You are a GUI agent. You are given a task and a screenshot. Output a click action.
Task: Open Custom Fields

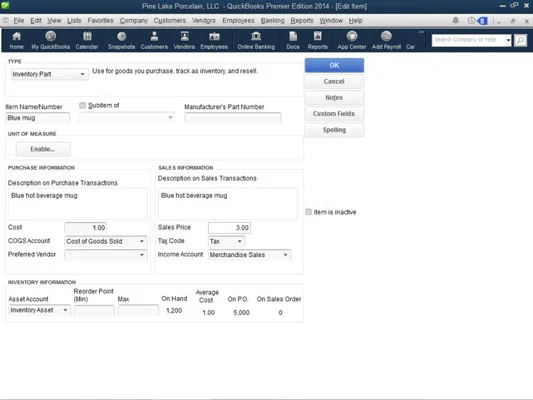tap(334, 114)
